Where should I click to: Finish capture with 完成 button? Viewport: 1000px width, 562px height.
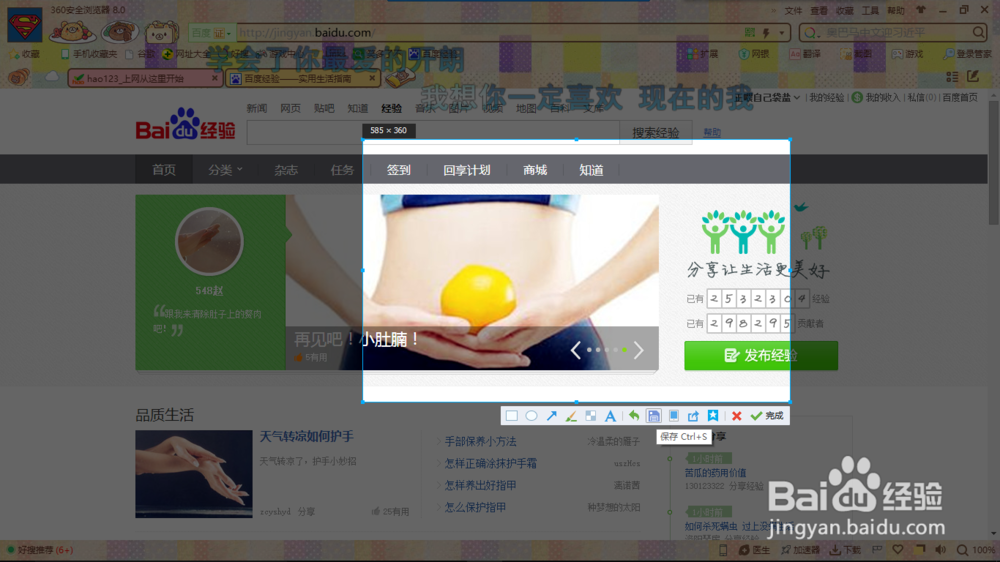[767, 416]
